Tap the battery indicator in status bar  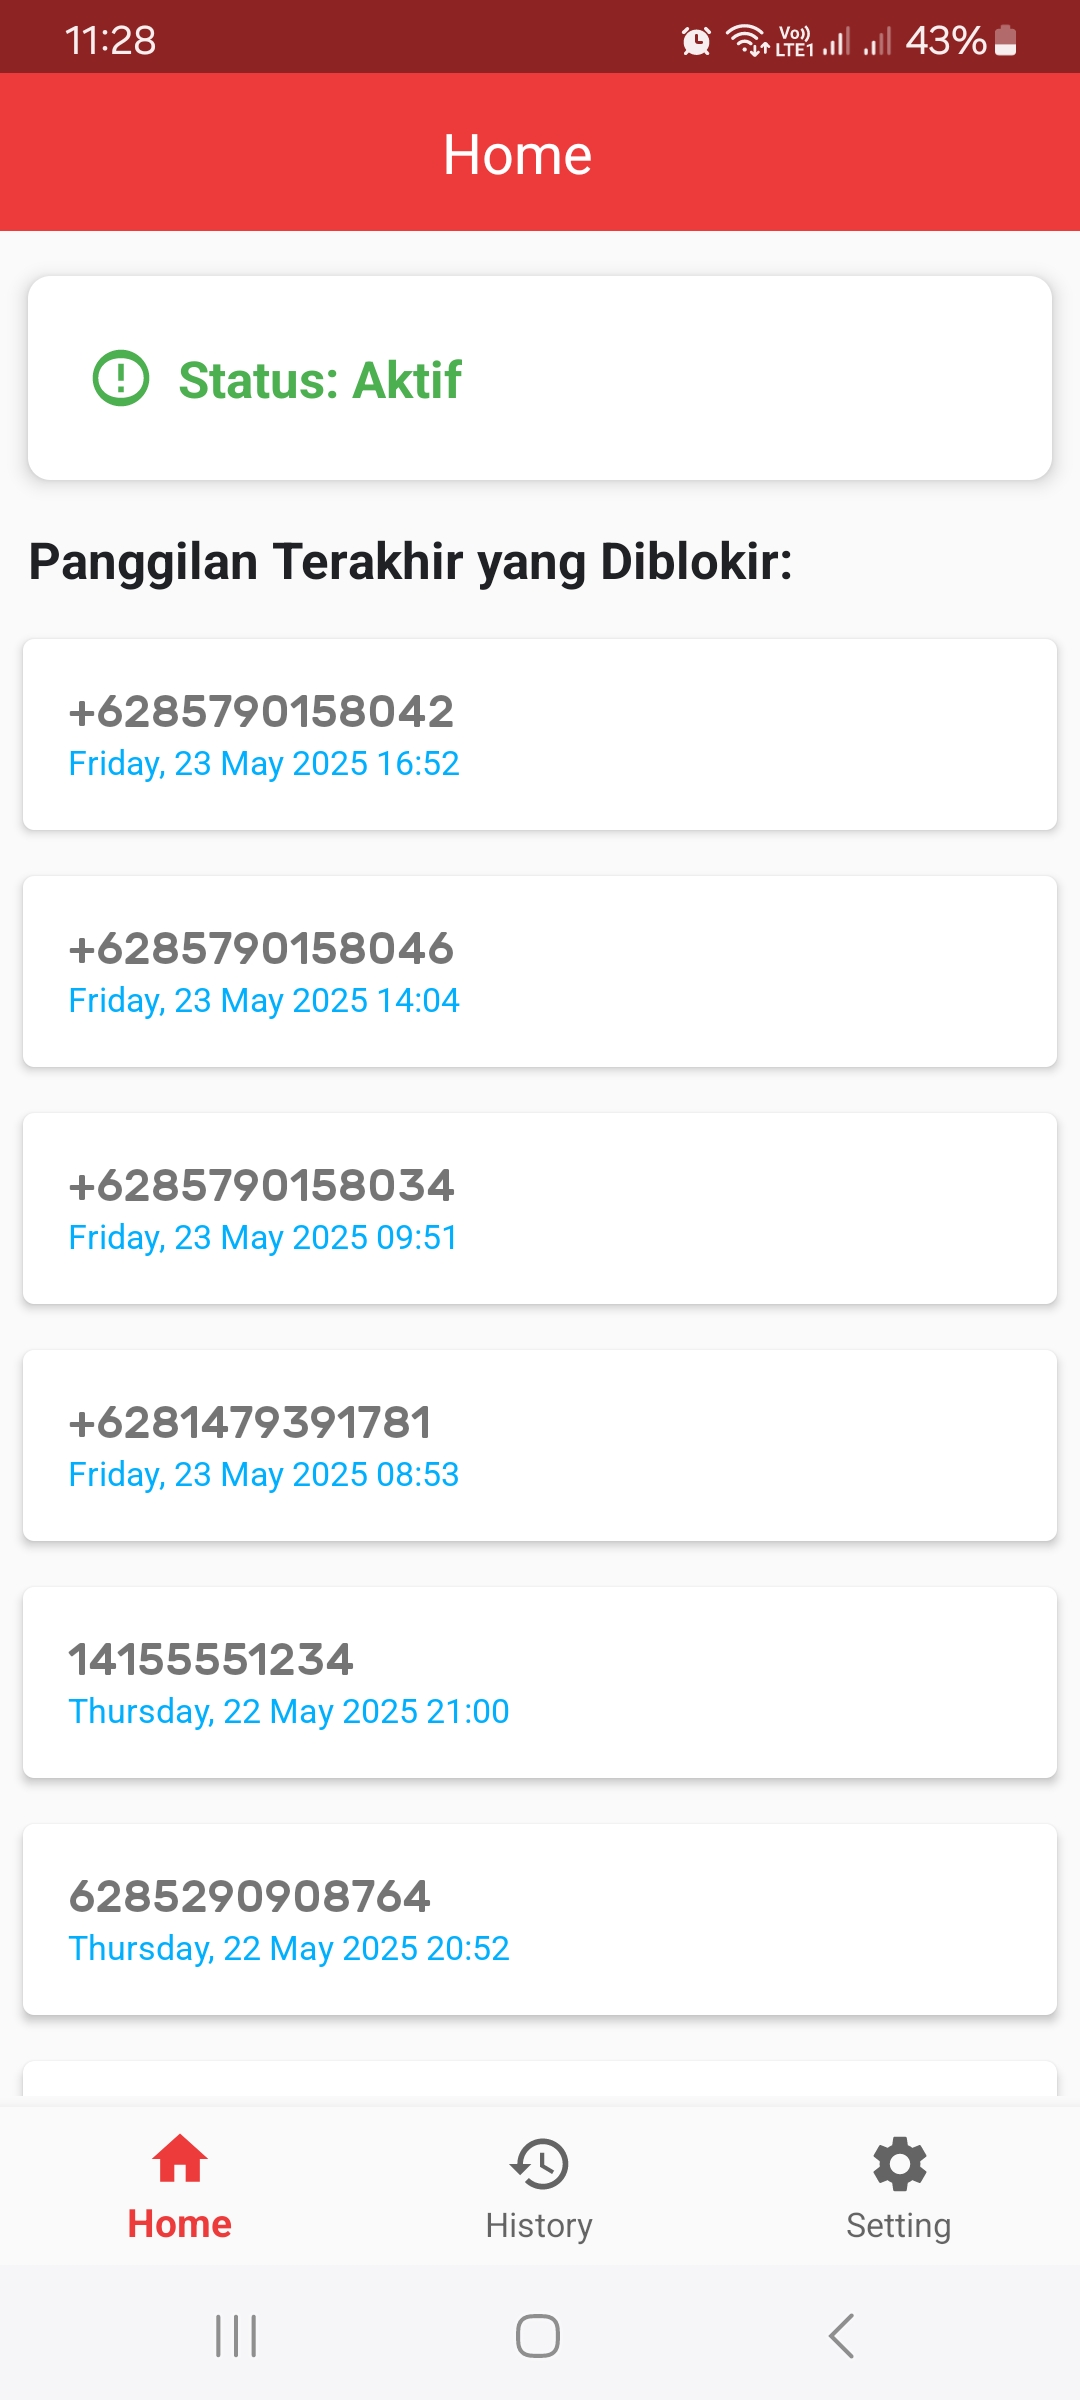[x=1006, y=41]
